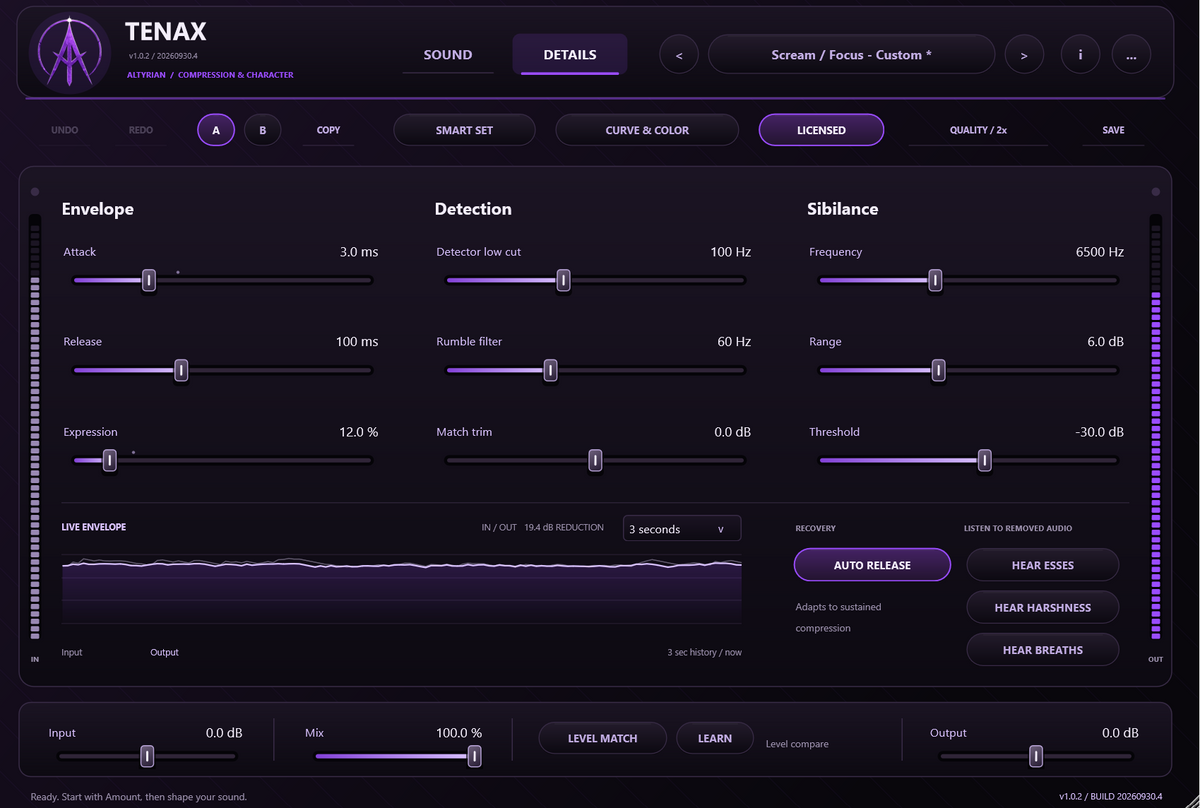Open the Scream / Focus preset selector
This screenshot has width=1200, height=808.
pos(851,55)
